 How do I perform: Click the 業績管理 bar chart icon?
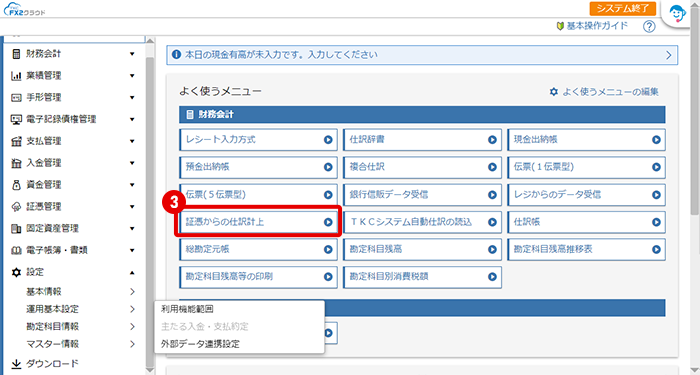(16, 76)
